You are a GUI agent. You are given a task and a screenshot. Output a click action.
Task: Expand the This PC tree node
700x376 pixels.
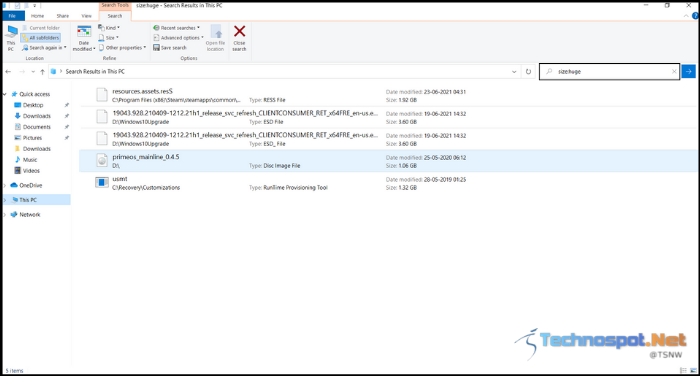click(5, 200)
